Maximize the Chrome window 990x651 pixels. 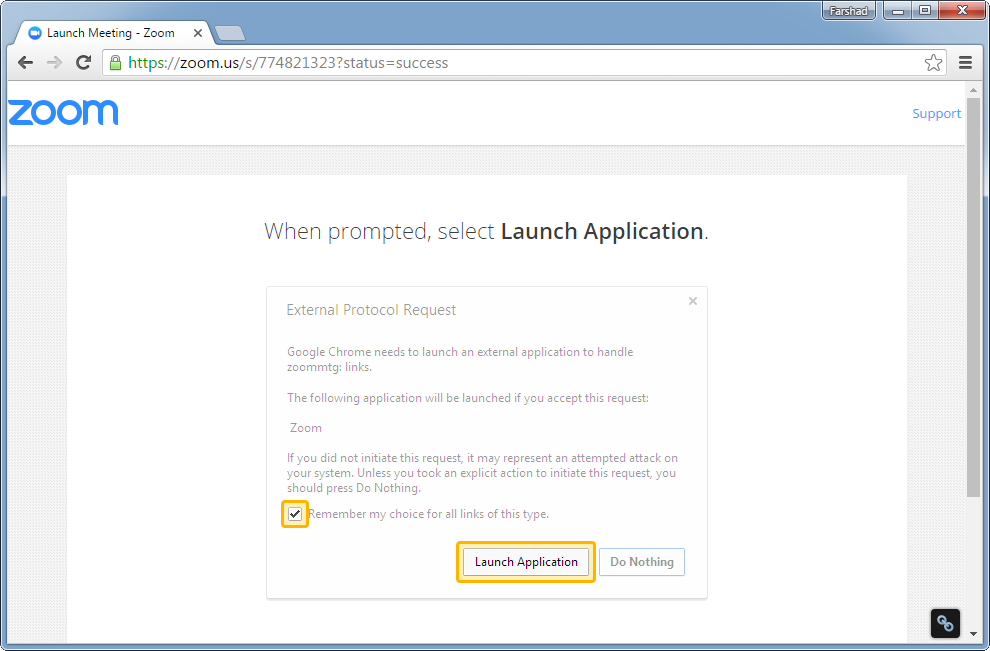(x=925, y=11)
